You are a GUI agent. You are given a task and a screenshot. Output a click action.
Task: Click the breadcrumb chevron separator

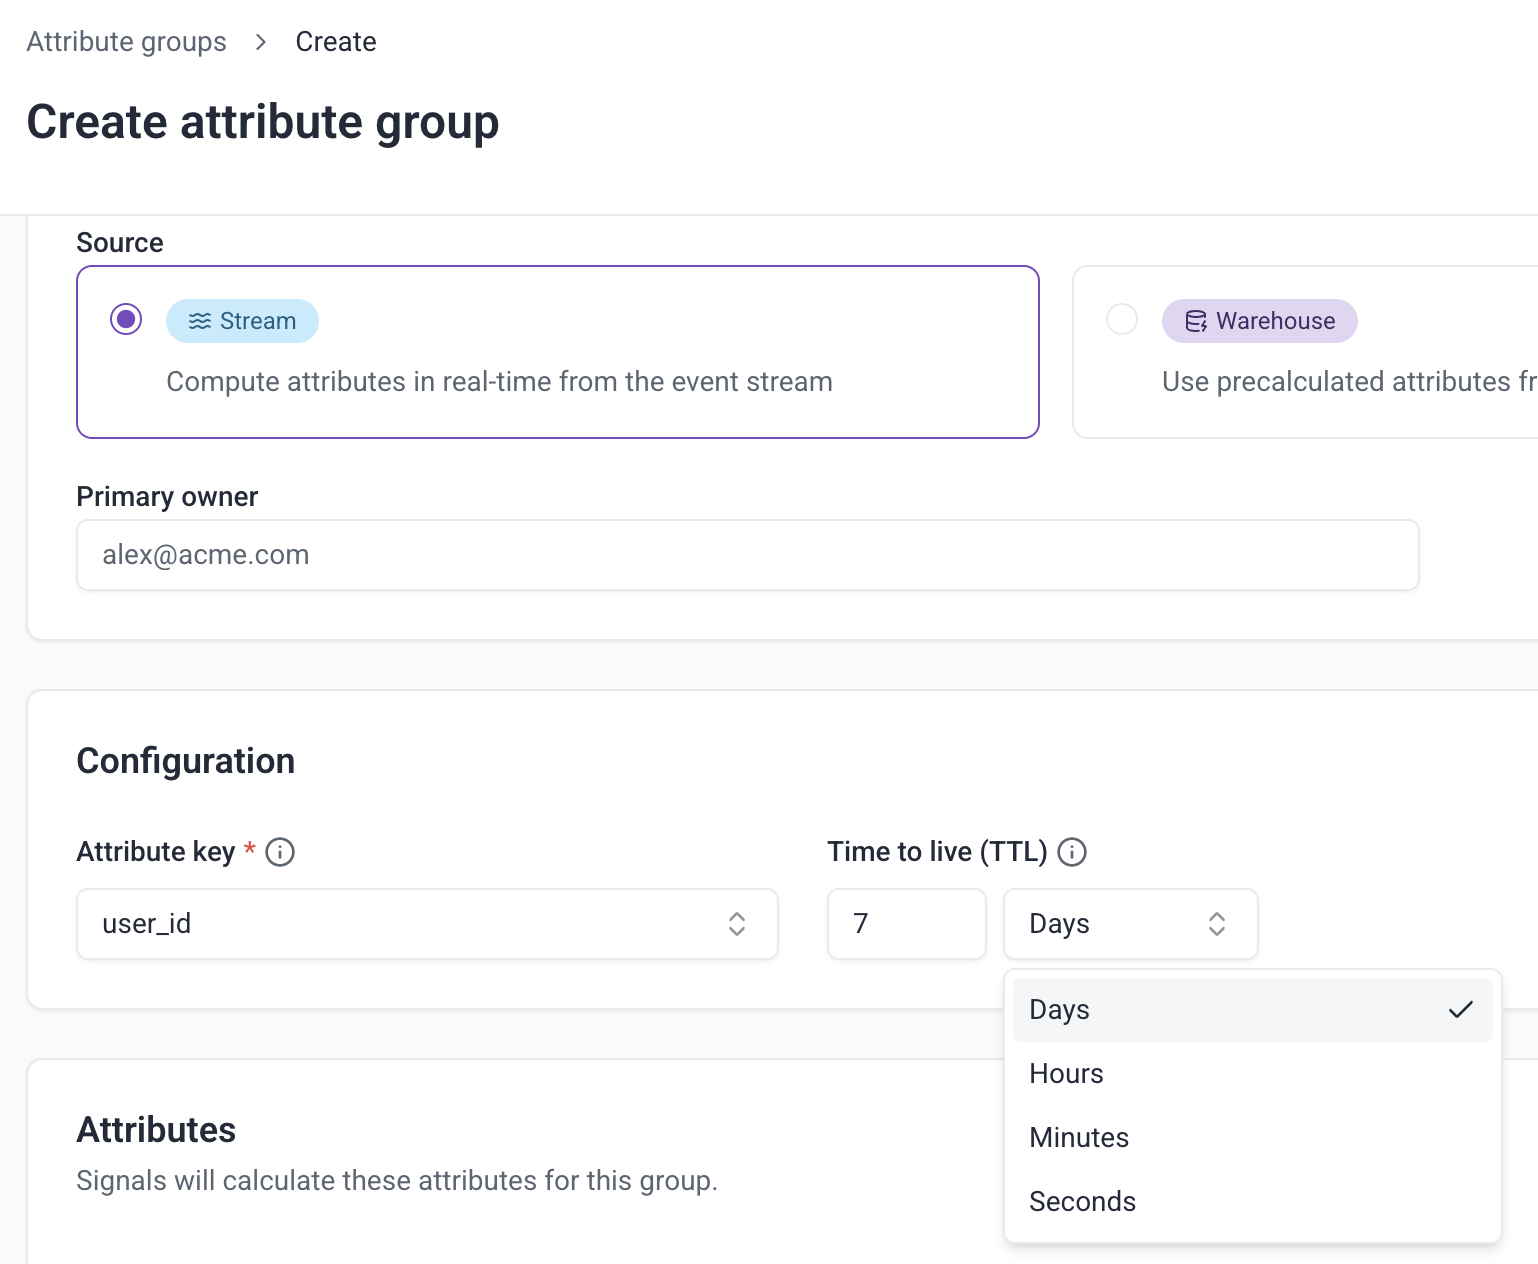pyautogui.click(x=261, y=42)
